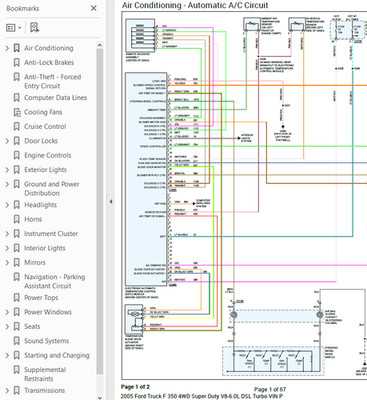This screenshot has height=400, width=367.
Task: Open Anti-Theft - Forced Entry Circuit bookmark
Action: 53,81
